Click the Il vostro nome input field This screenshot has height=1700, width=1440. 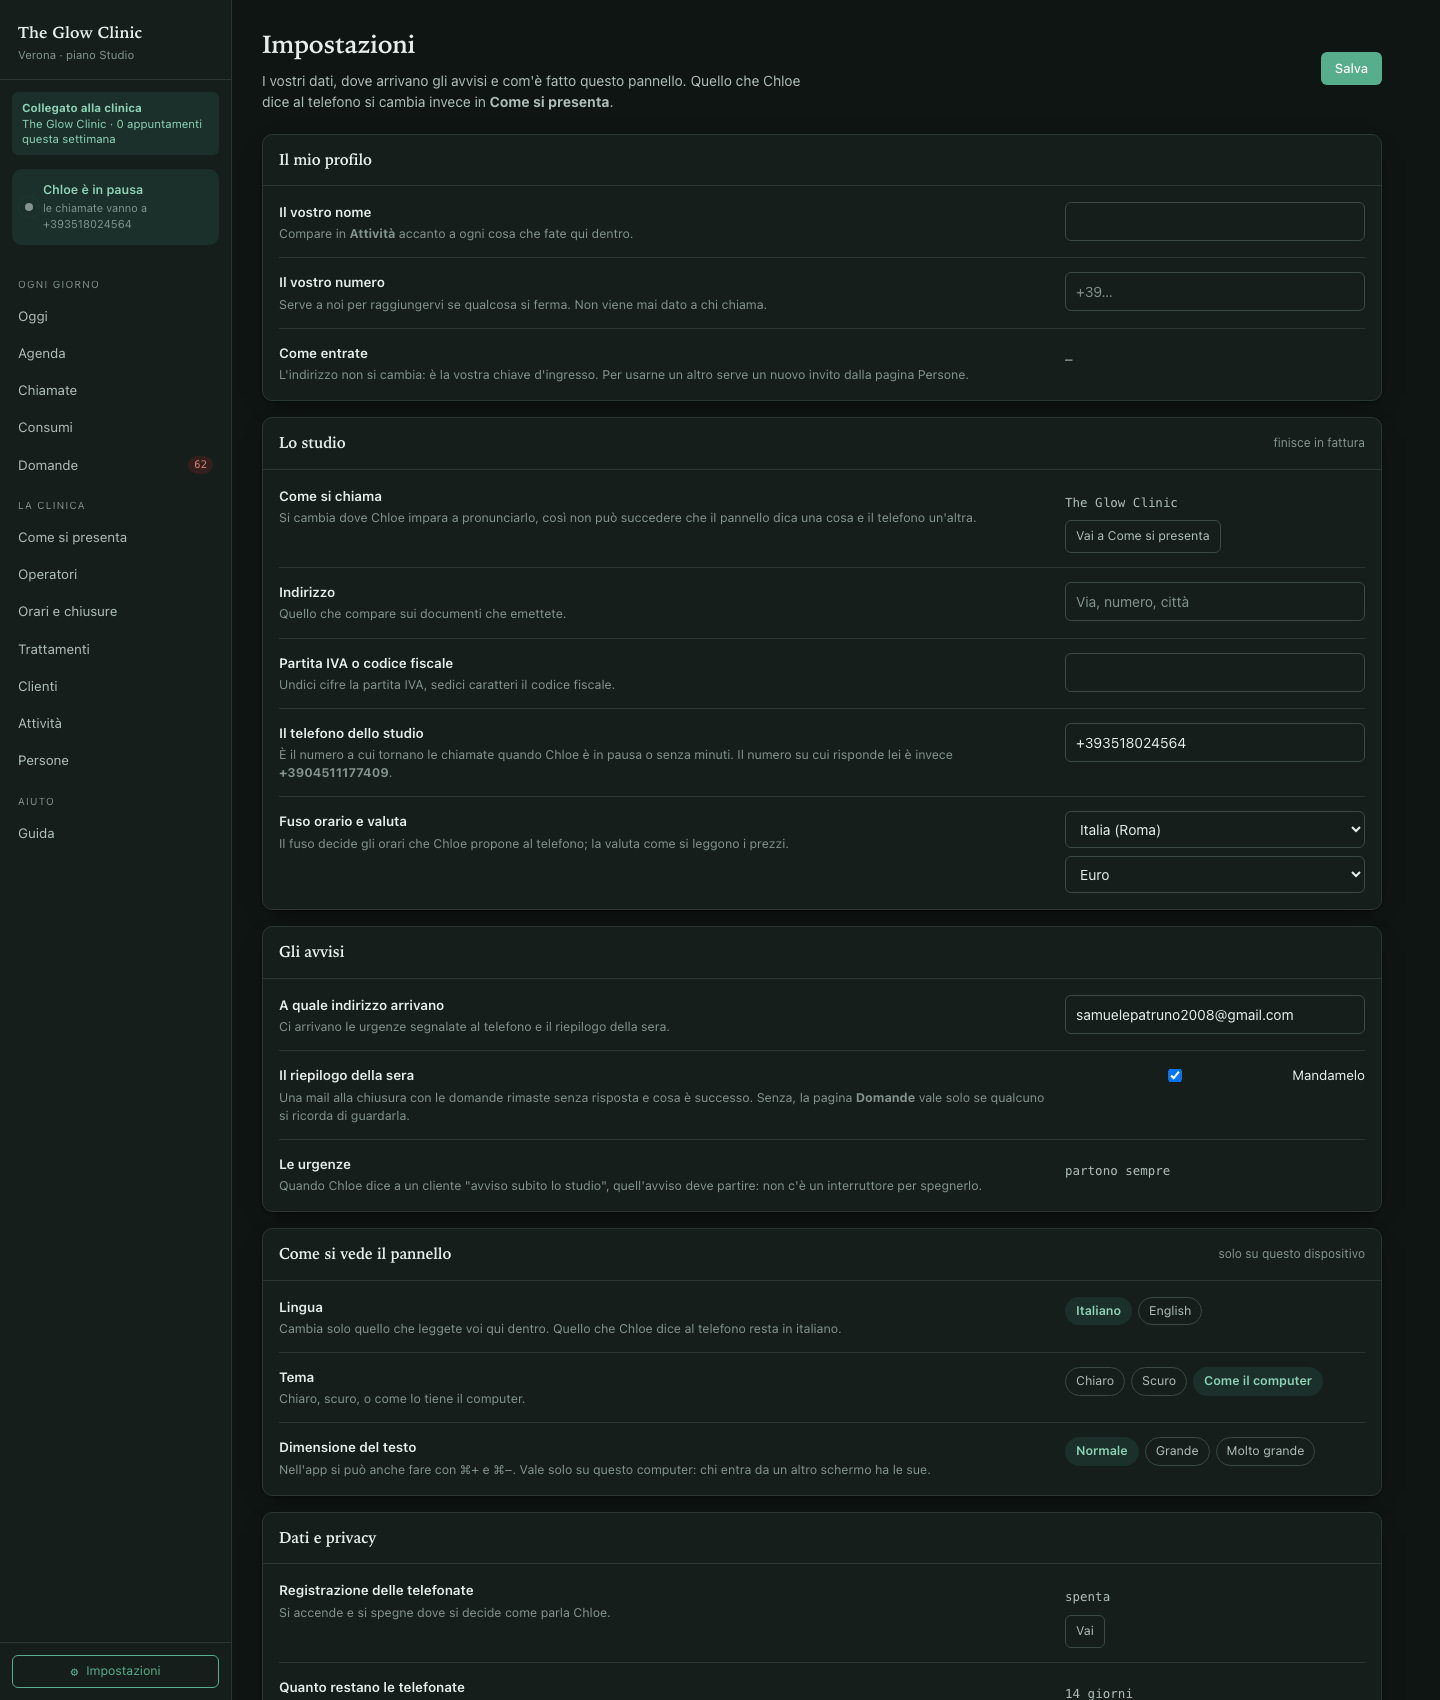[1215, 221]
